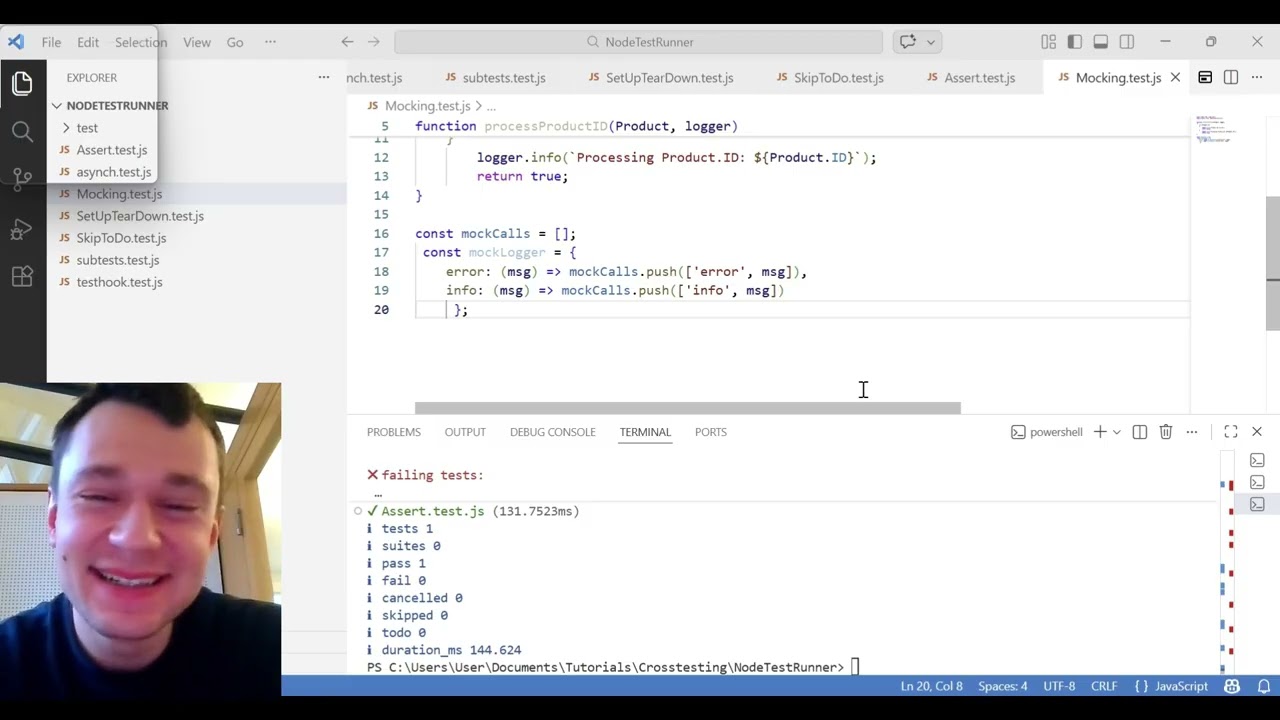Toggle the secondary side bar
This screenshot has width=1280, height=720.
(x=1127, y=42)
